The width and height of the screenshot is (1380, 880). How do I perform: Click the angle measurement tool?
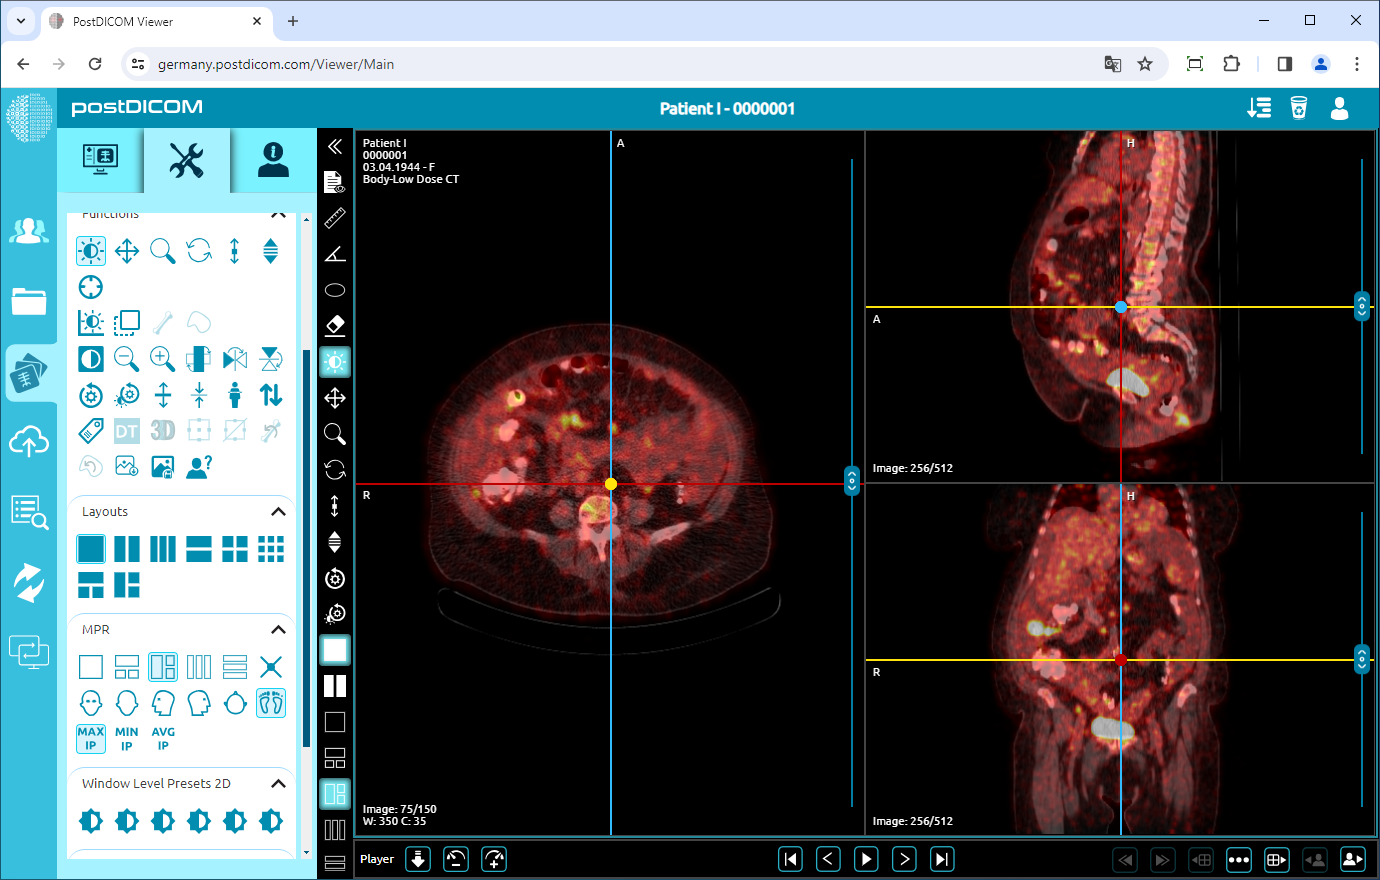tap(335, 254)
